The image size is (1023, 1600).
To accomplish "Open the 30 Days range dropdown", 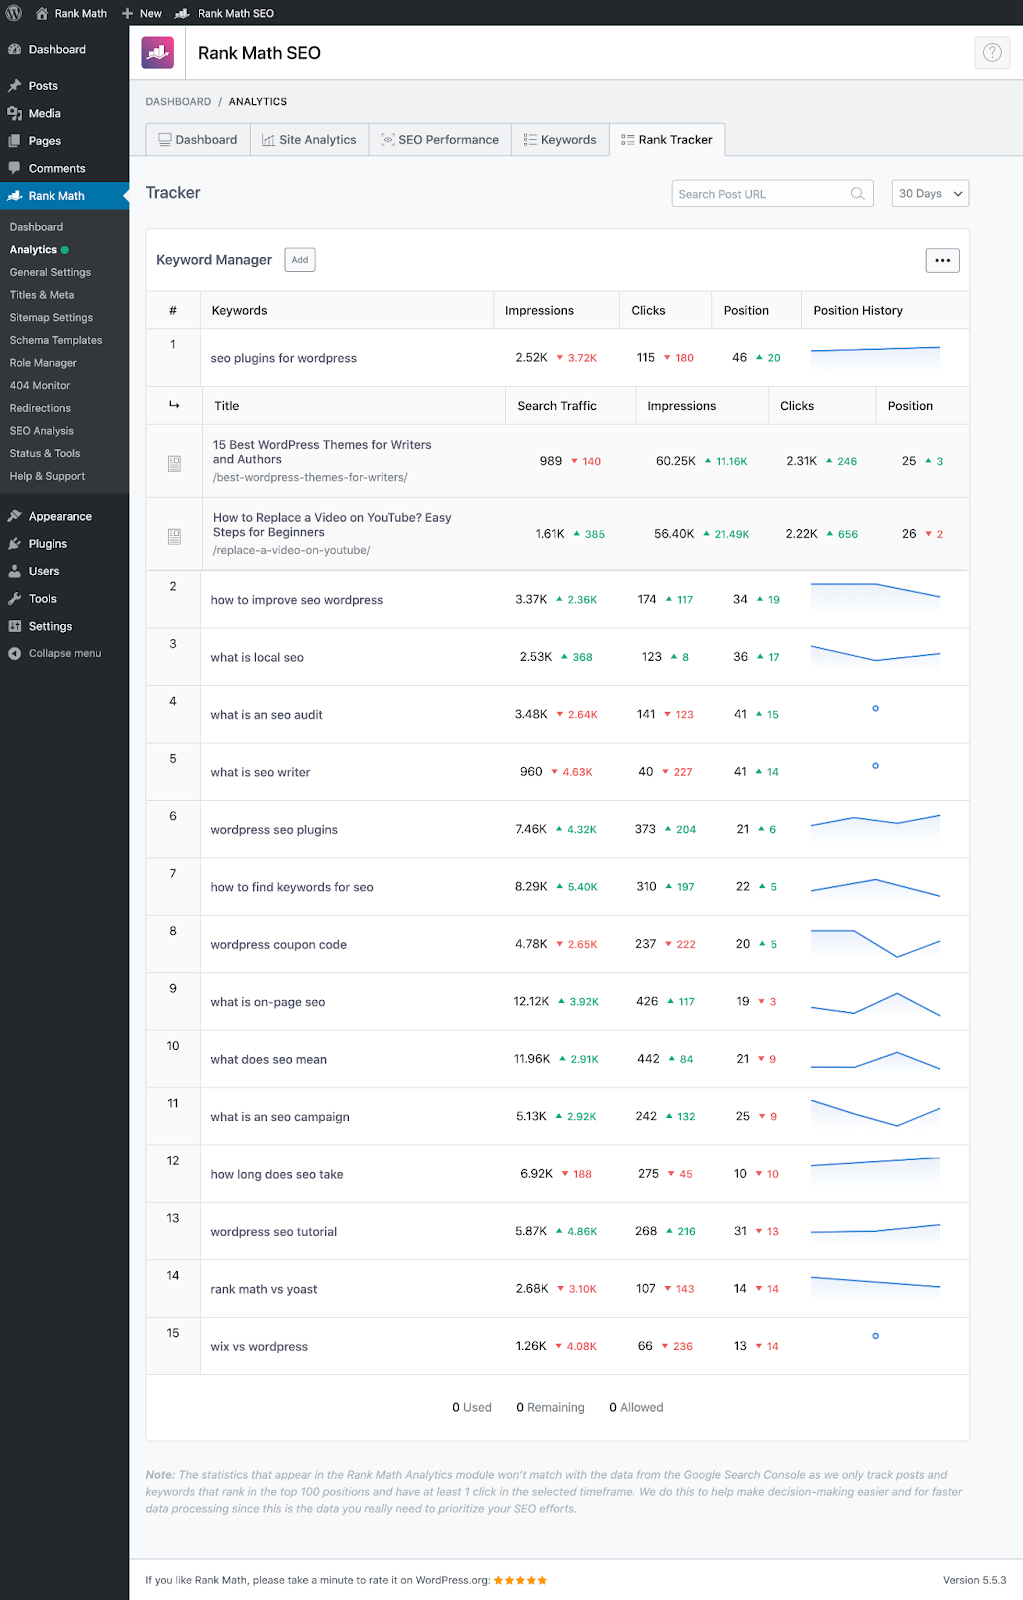I will (x=930, y=194).
